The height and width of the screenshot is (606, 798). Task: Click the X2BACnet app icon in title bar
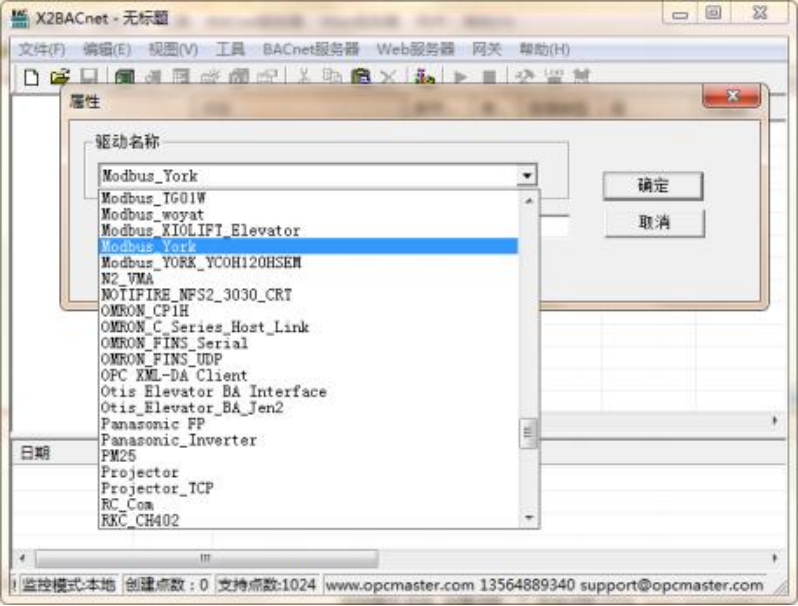[x=20, y=18]
